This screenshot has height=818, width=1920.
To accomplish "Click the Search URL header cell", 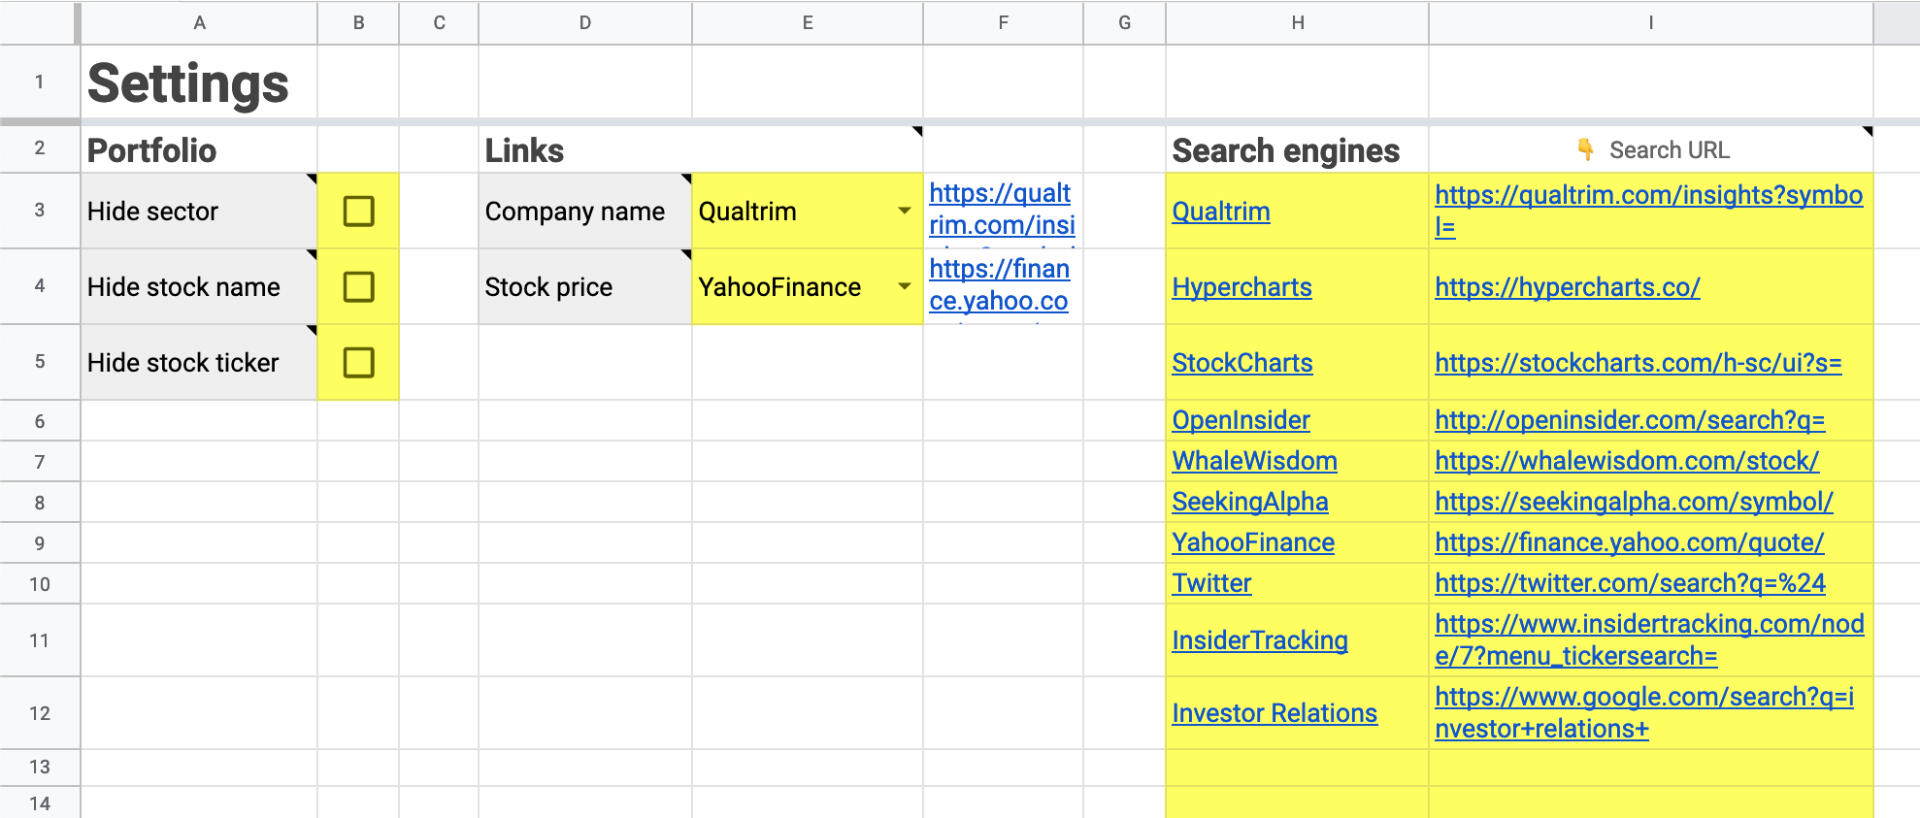I will point(1651,150).
